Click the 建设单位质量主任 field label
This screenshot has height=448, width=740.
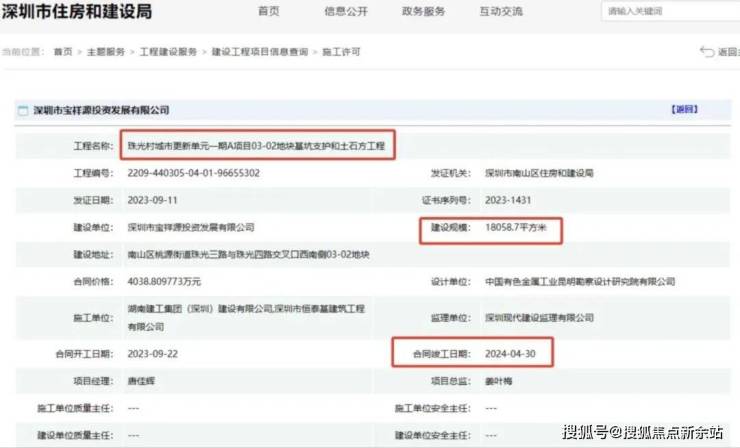click(76, 435)
